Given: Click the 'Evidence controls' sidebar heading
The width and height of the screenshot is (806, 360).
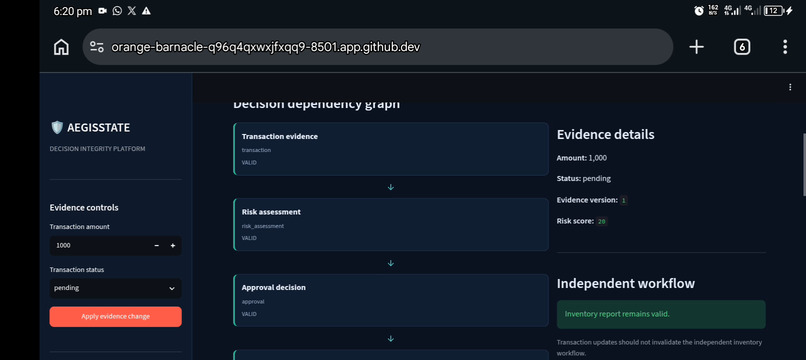Looking at the screenshot, I should click(84, 208).
